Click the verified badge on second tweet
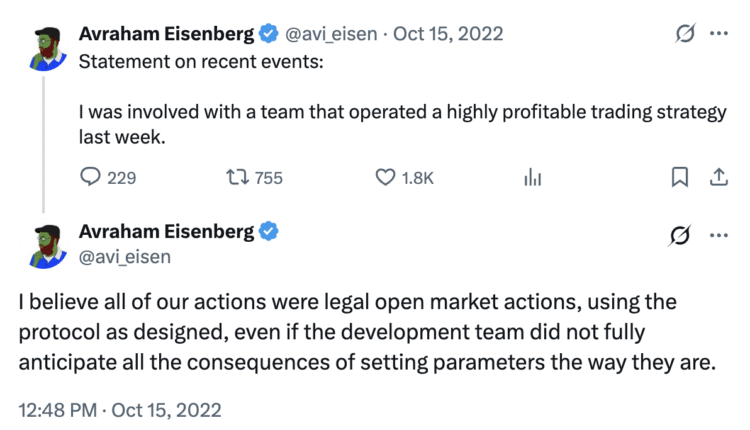 point(269,232)
